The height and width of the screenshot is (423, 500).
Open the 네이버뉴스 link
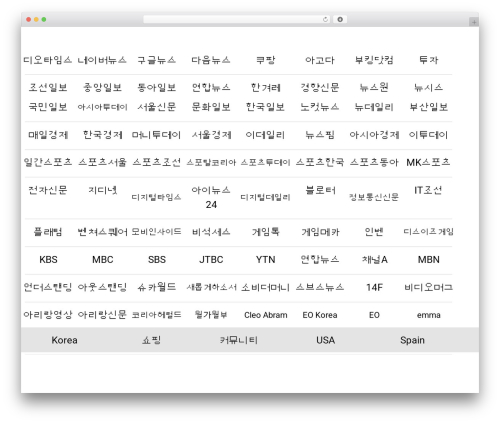102,60
